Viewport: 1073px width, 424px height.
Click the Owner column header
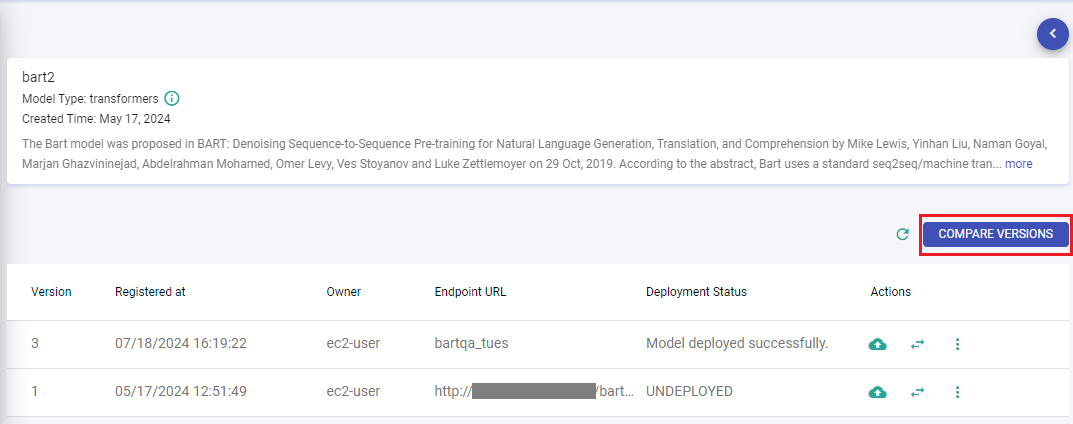[344, 291]
